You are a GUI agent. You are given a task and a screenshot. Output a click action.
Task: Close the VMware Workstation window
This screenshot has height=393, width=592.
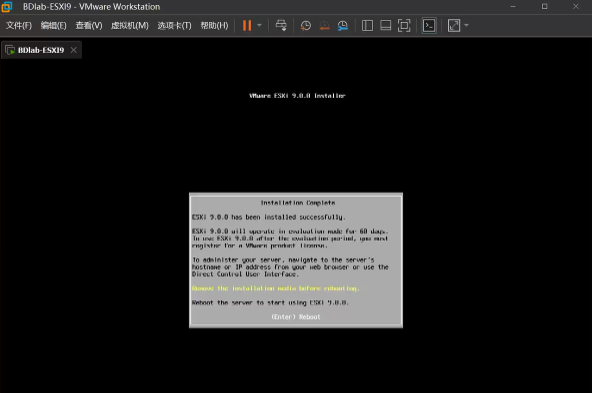coord(576,6)
